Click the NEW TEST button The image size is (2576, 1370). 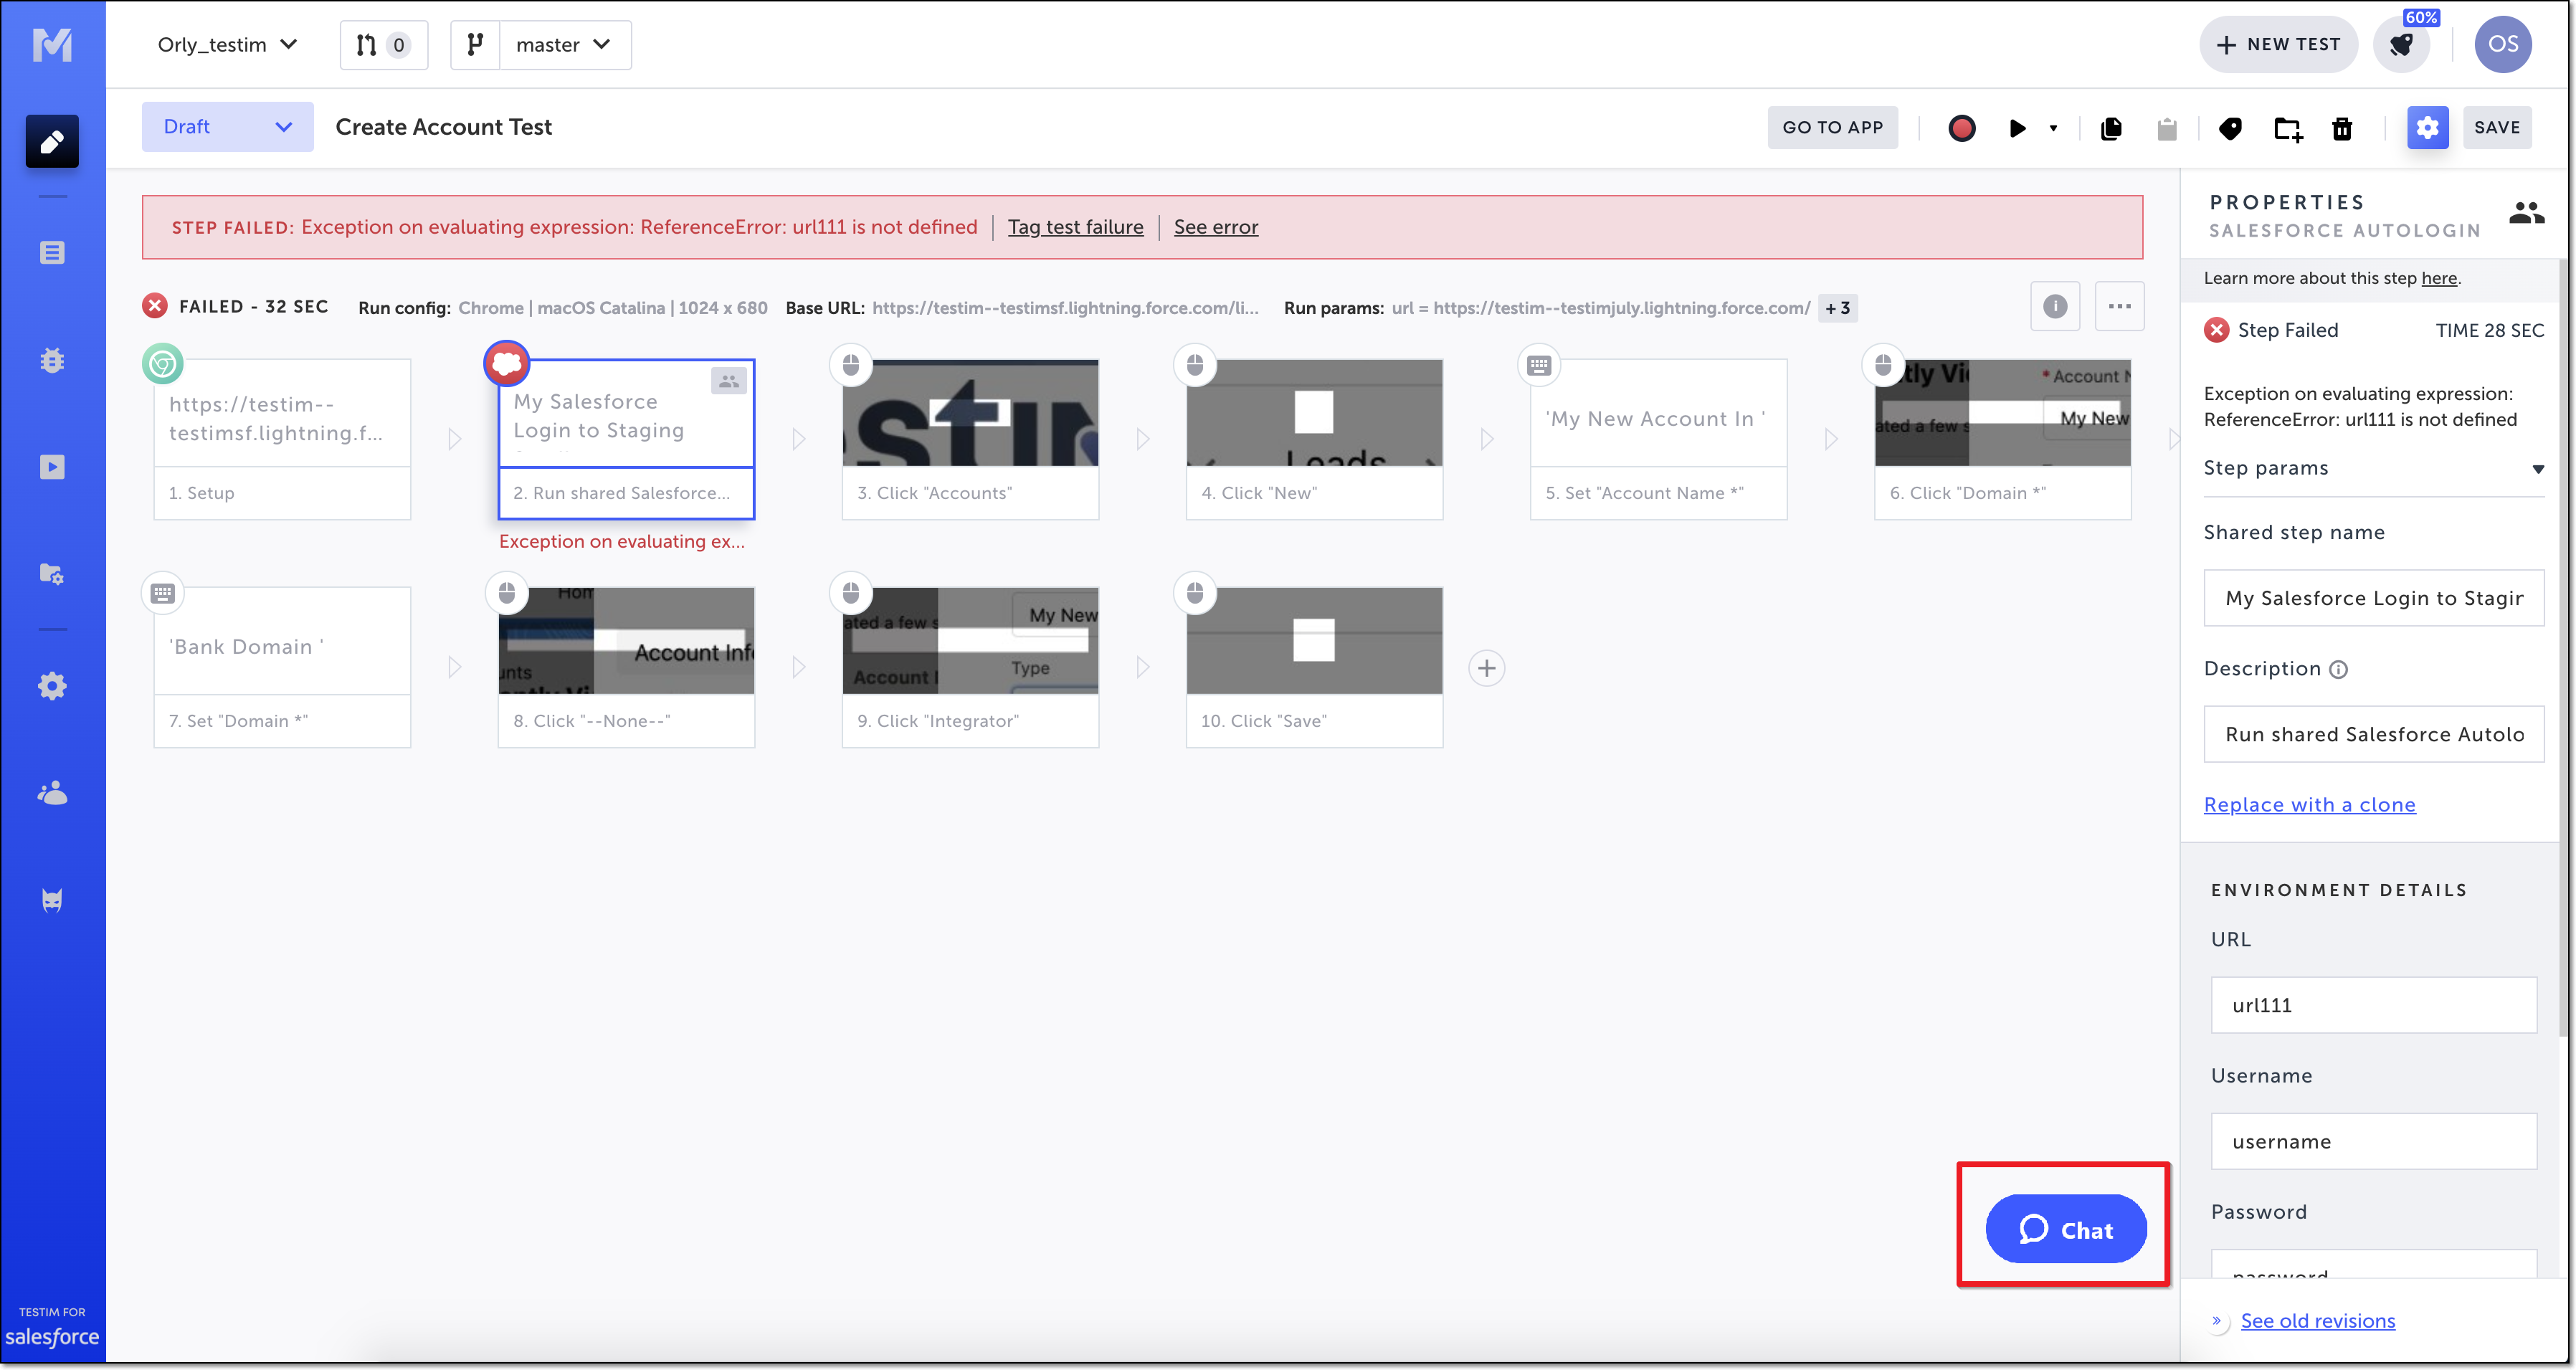pos(2278,44)
